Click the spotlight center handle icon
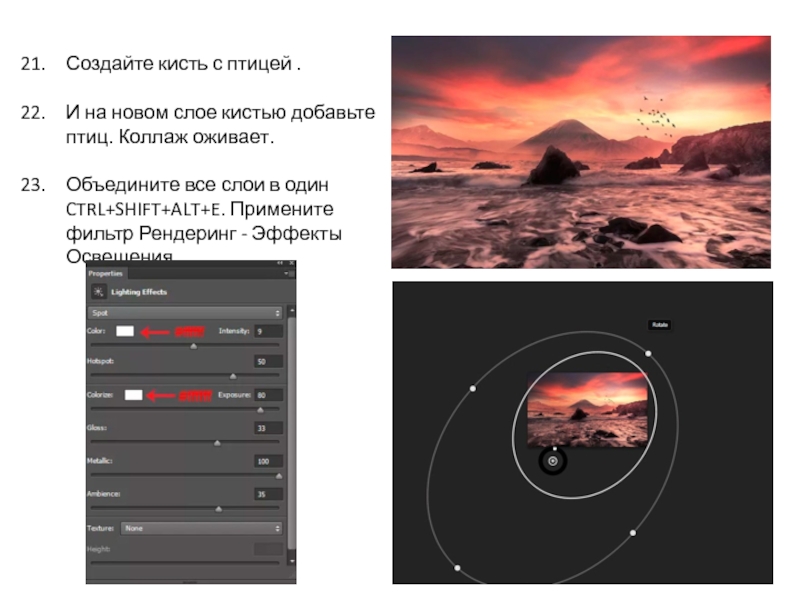800x600 pixels. click(553, 461)
